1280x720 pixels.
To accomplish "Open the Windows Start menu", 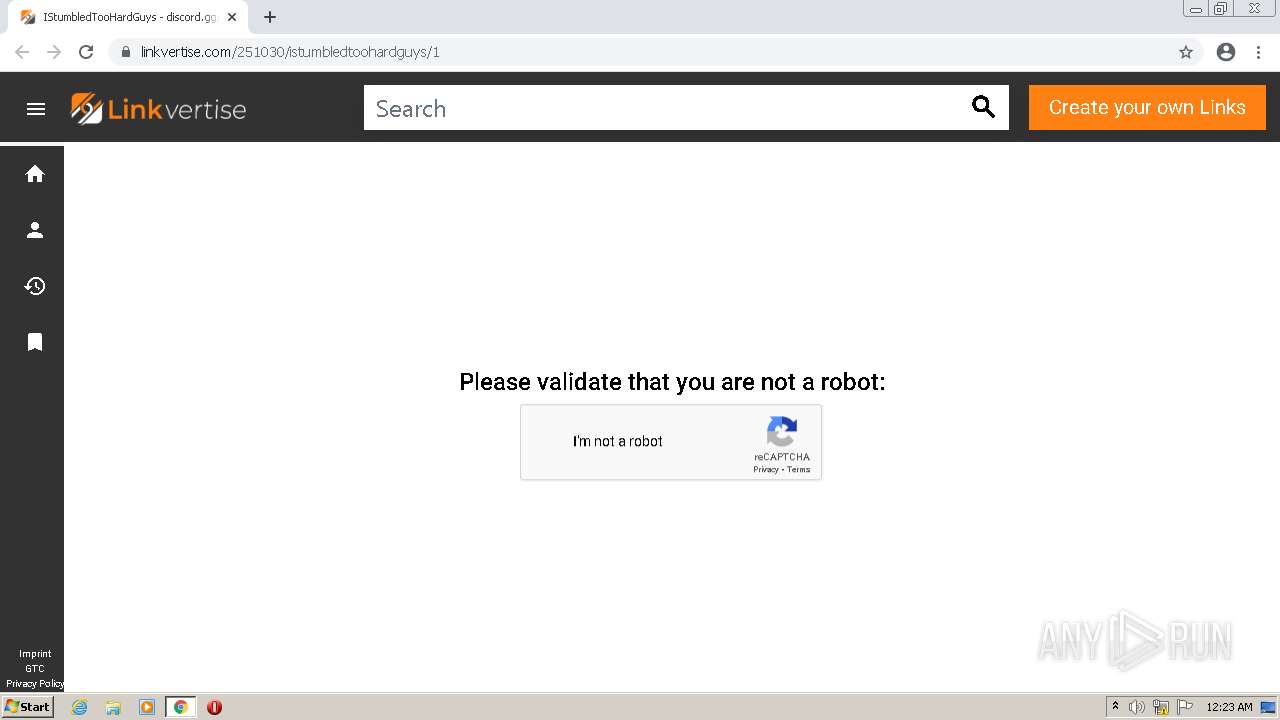I will [27, 707].
